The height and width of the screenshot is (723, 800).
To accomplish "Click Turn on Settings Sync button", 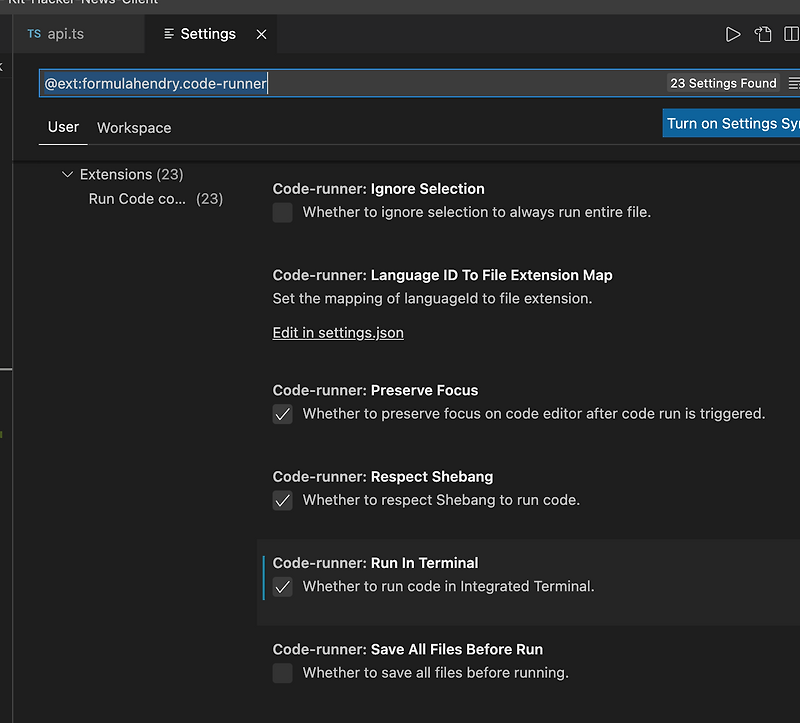I will (732, 124).
